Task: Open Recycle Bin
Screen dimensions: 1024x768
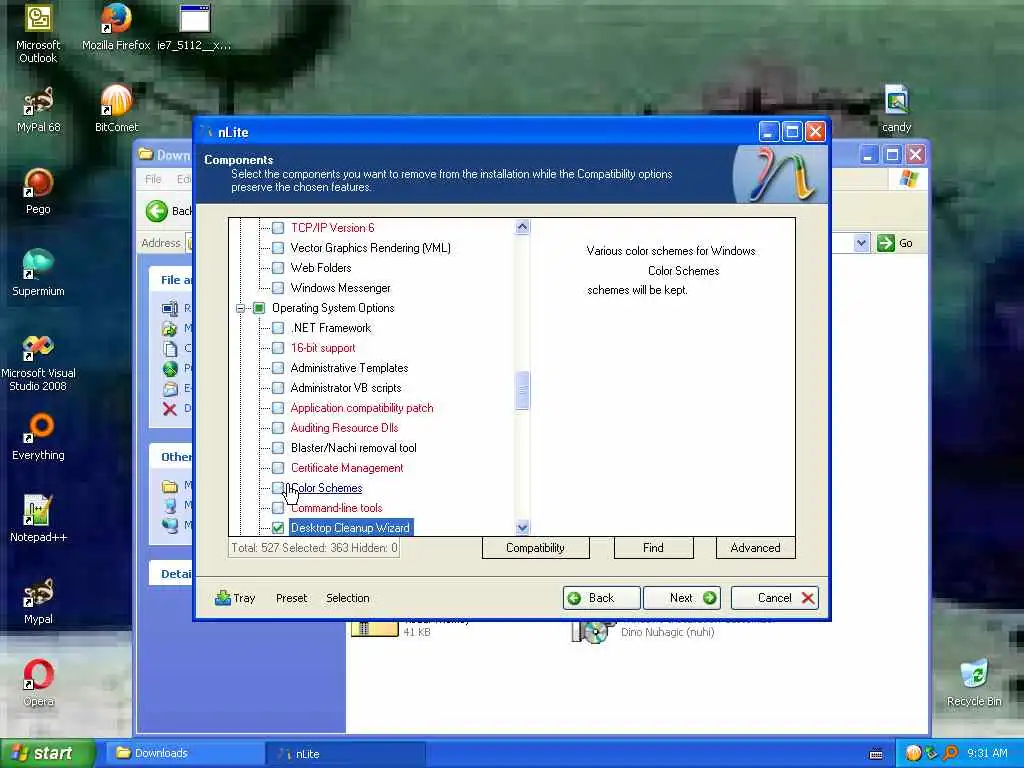Action: 974,683
